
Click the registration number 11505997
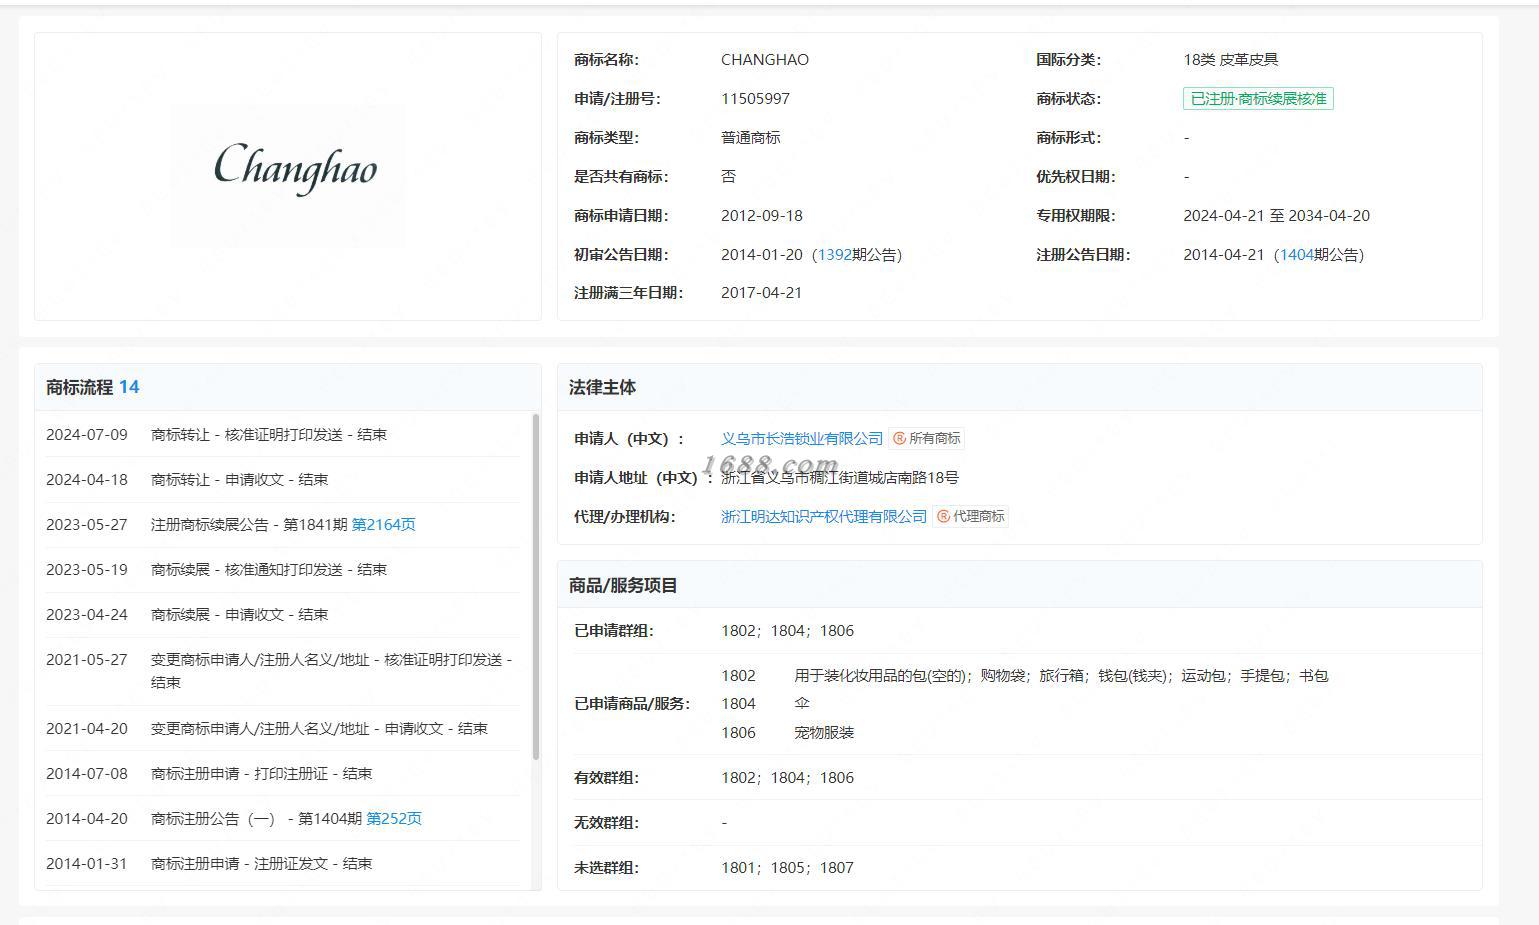755,99
